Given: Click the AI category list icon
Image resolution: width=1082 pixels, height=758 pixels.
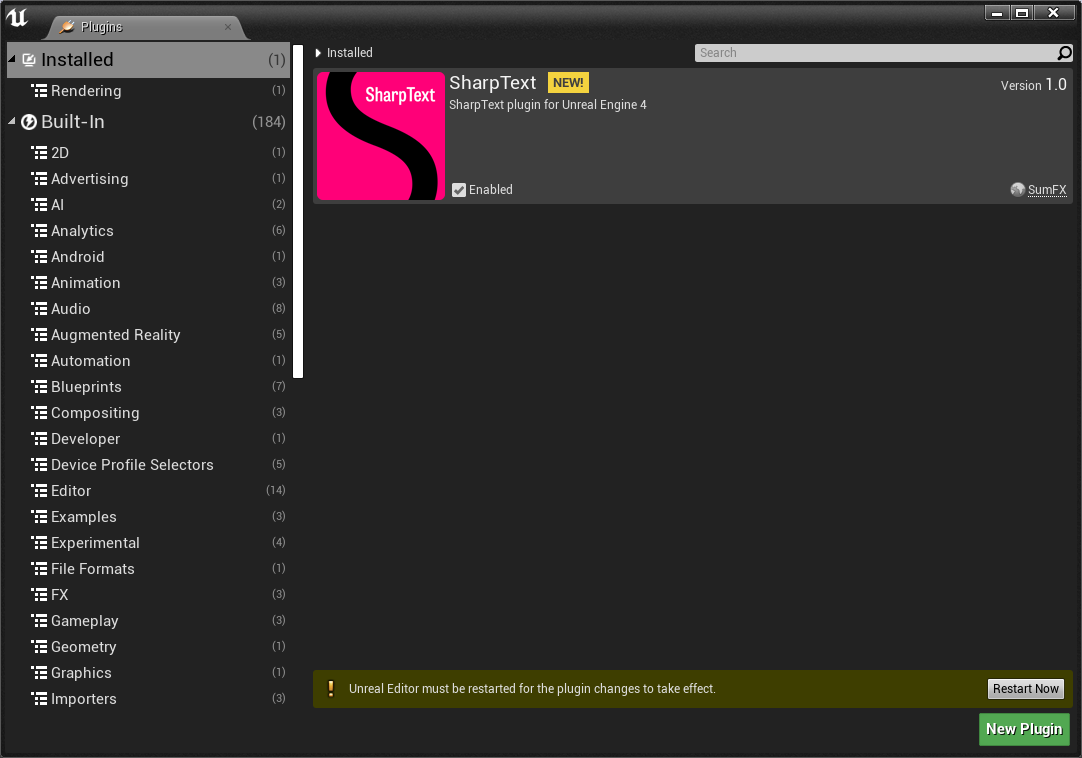Looking at the screenshot, I should pos(39,204).
